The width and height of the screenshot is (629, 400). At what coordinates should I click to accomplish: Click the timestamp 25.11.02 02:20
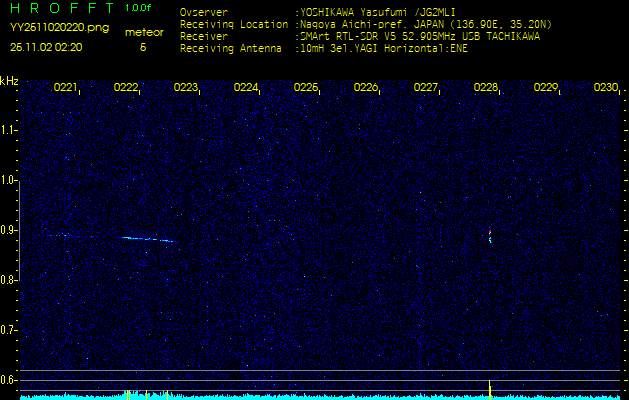pyautogui.click(x=46, y=47)
